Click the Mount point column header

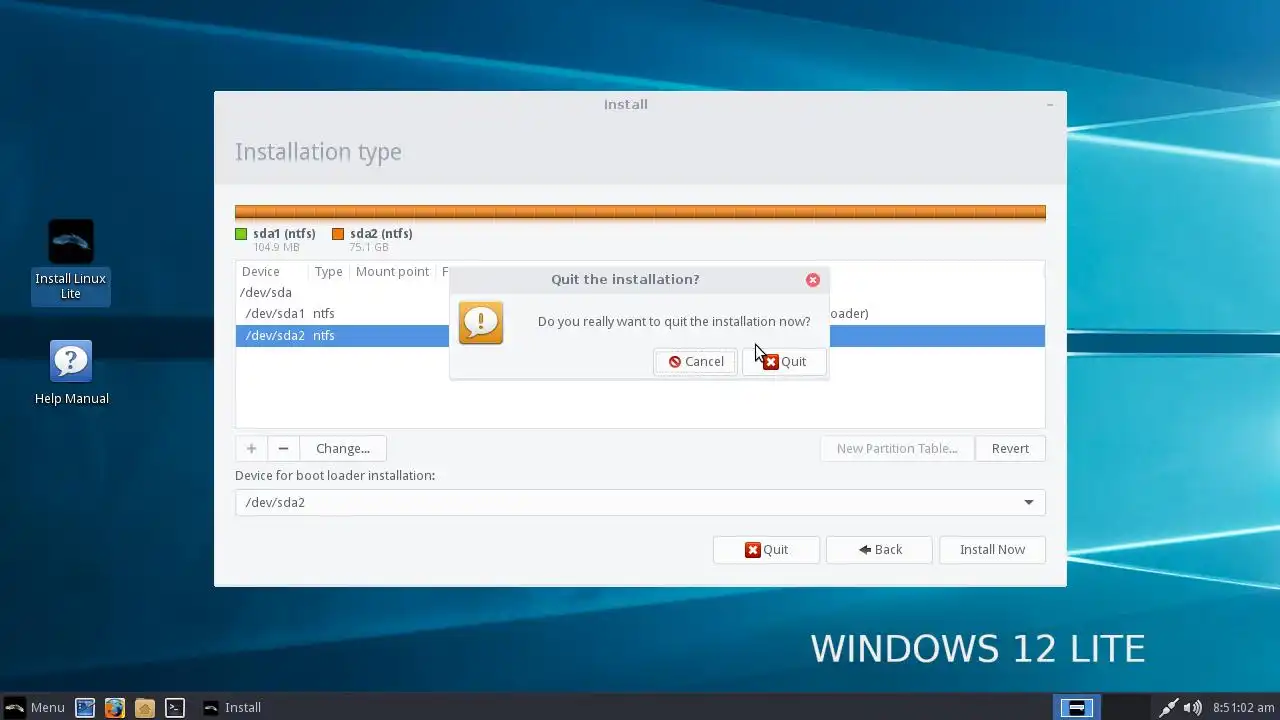pyautogui.click(x=392, y=271)
